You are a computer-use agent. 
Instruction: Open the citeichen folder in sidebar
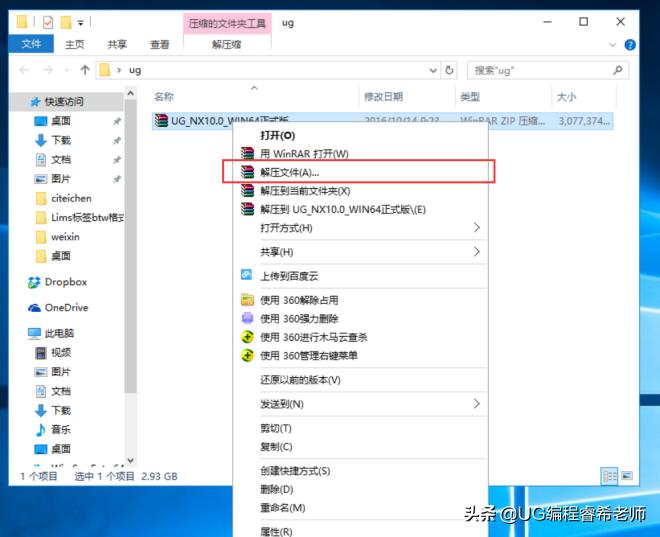(x=71, y=198)
